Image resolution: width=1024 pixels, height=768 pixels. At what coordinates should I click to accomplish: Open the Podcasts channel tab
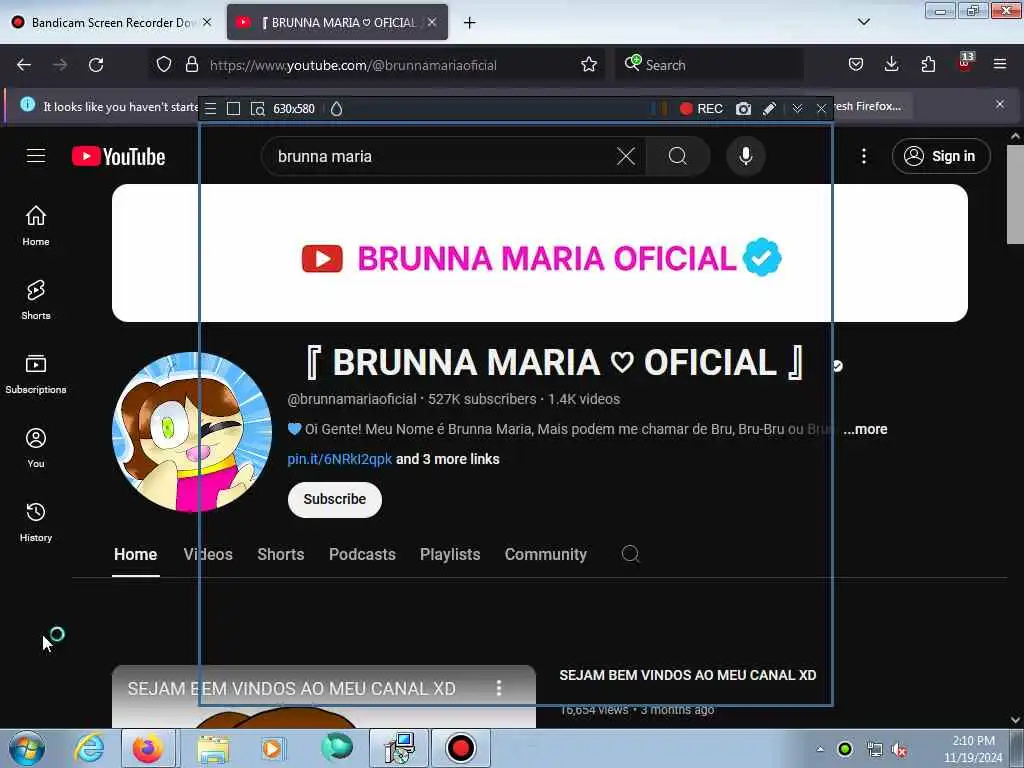coord(362,554)
